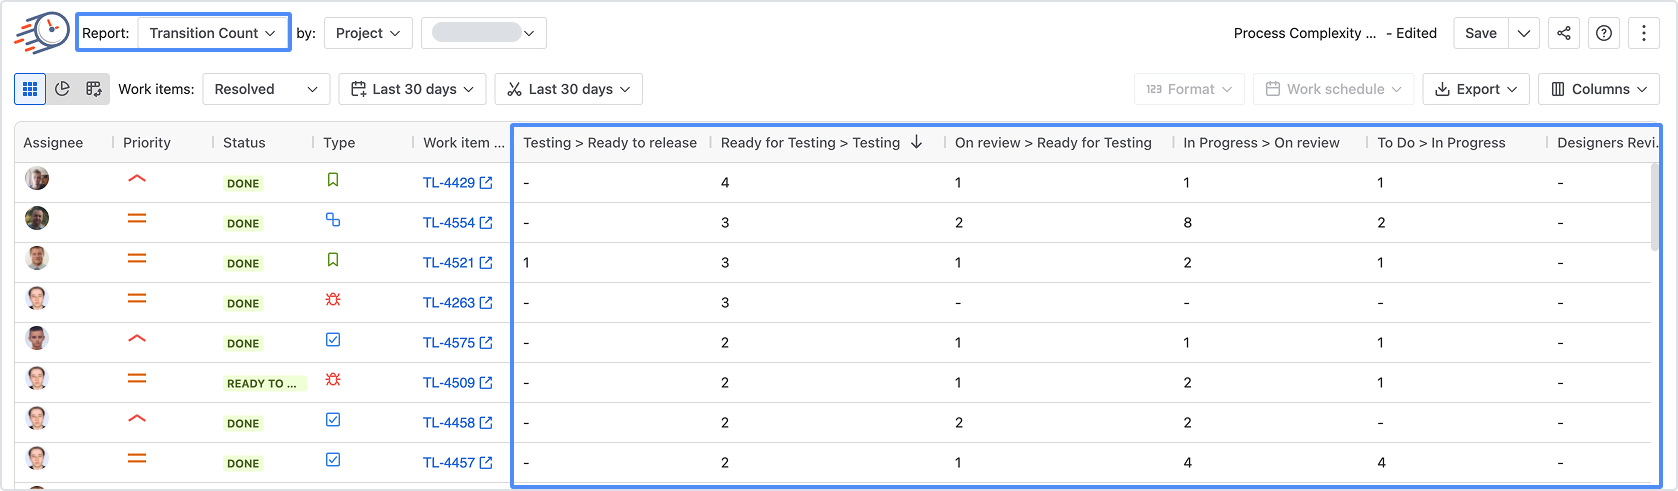Click high priority icon for TL-4429
This screenshot has height=491, width=1678.
[137, 179]
